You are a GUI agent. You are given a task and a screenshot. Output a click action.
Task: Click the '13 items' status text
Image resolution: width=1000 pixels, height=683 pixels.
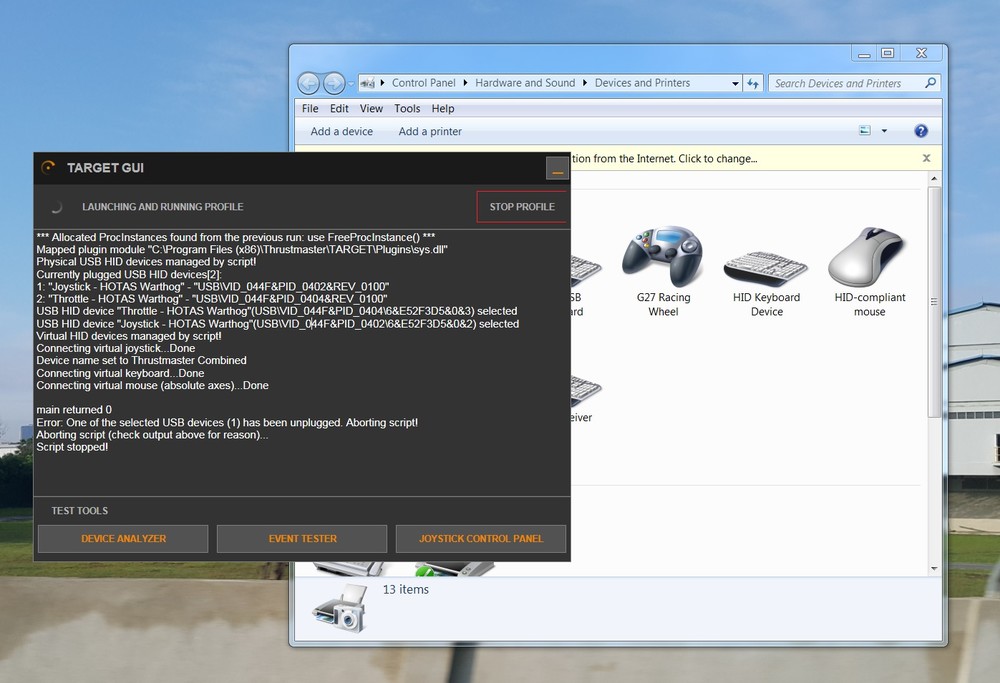[x=406, y=589]
